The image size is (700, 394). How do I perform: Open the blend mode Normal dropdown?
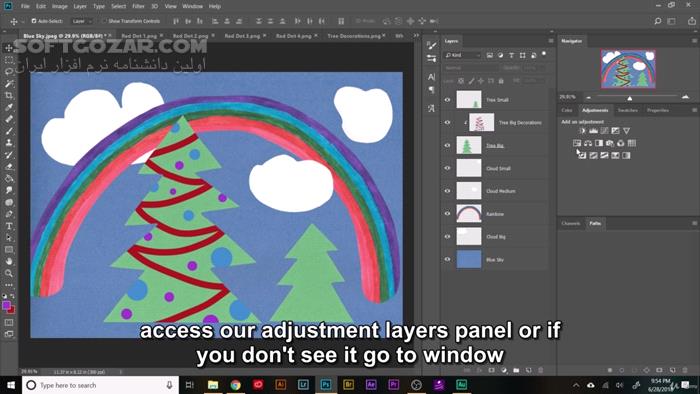471,68
